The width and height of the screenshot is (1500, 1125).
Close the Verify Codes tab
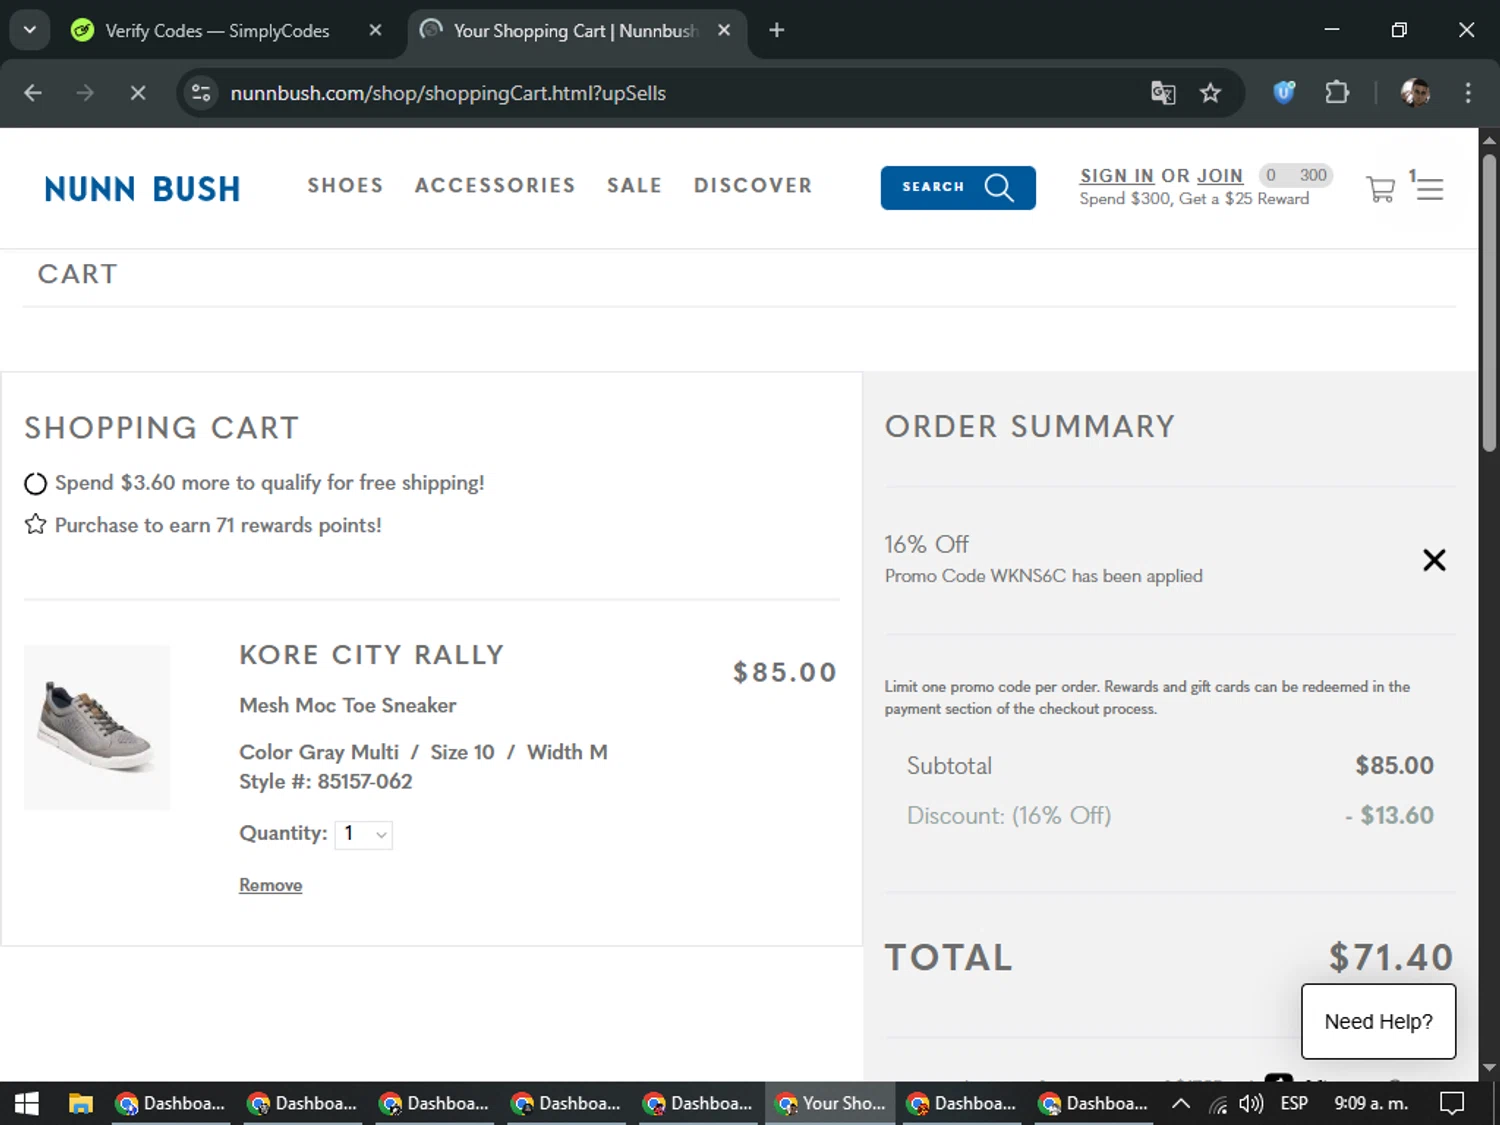(375, 31)
